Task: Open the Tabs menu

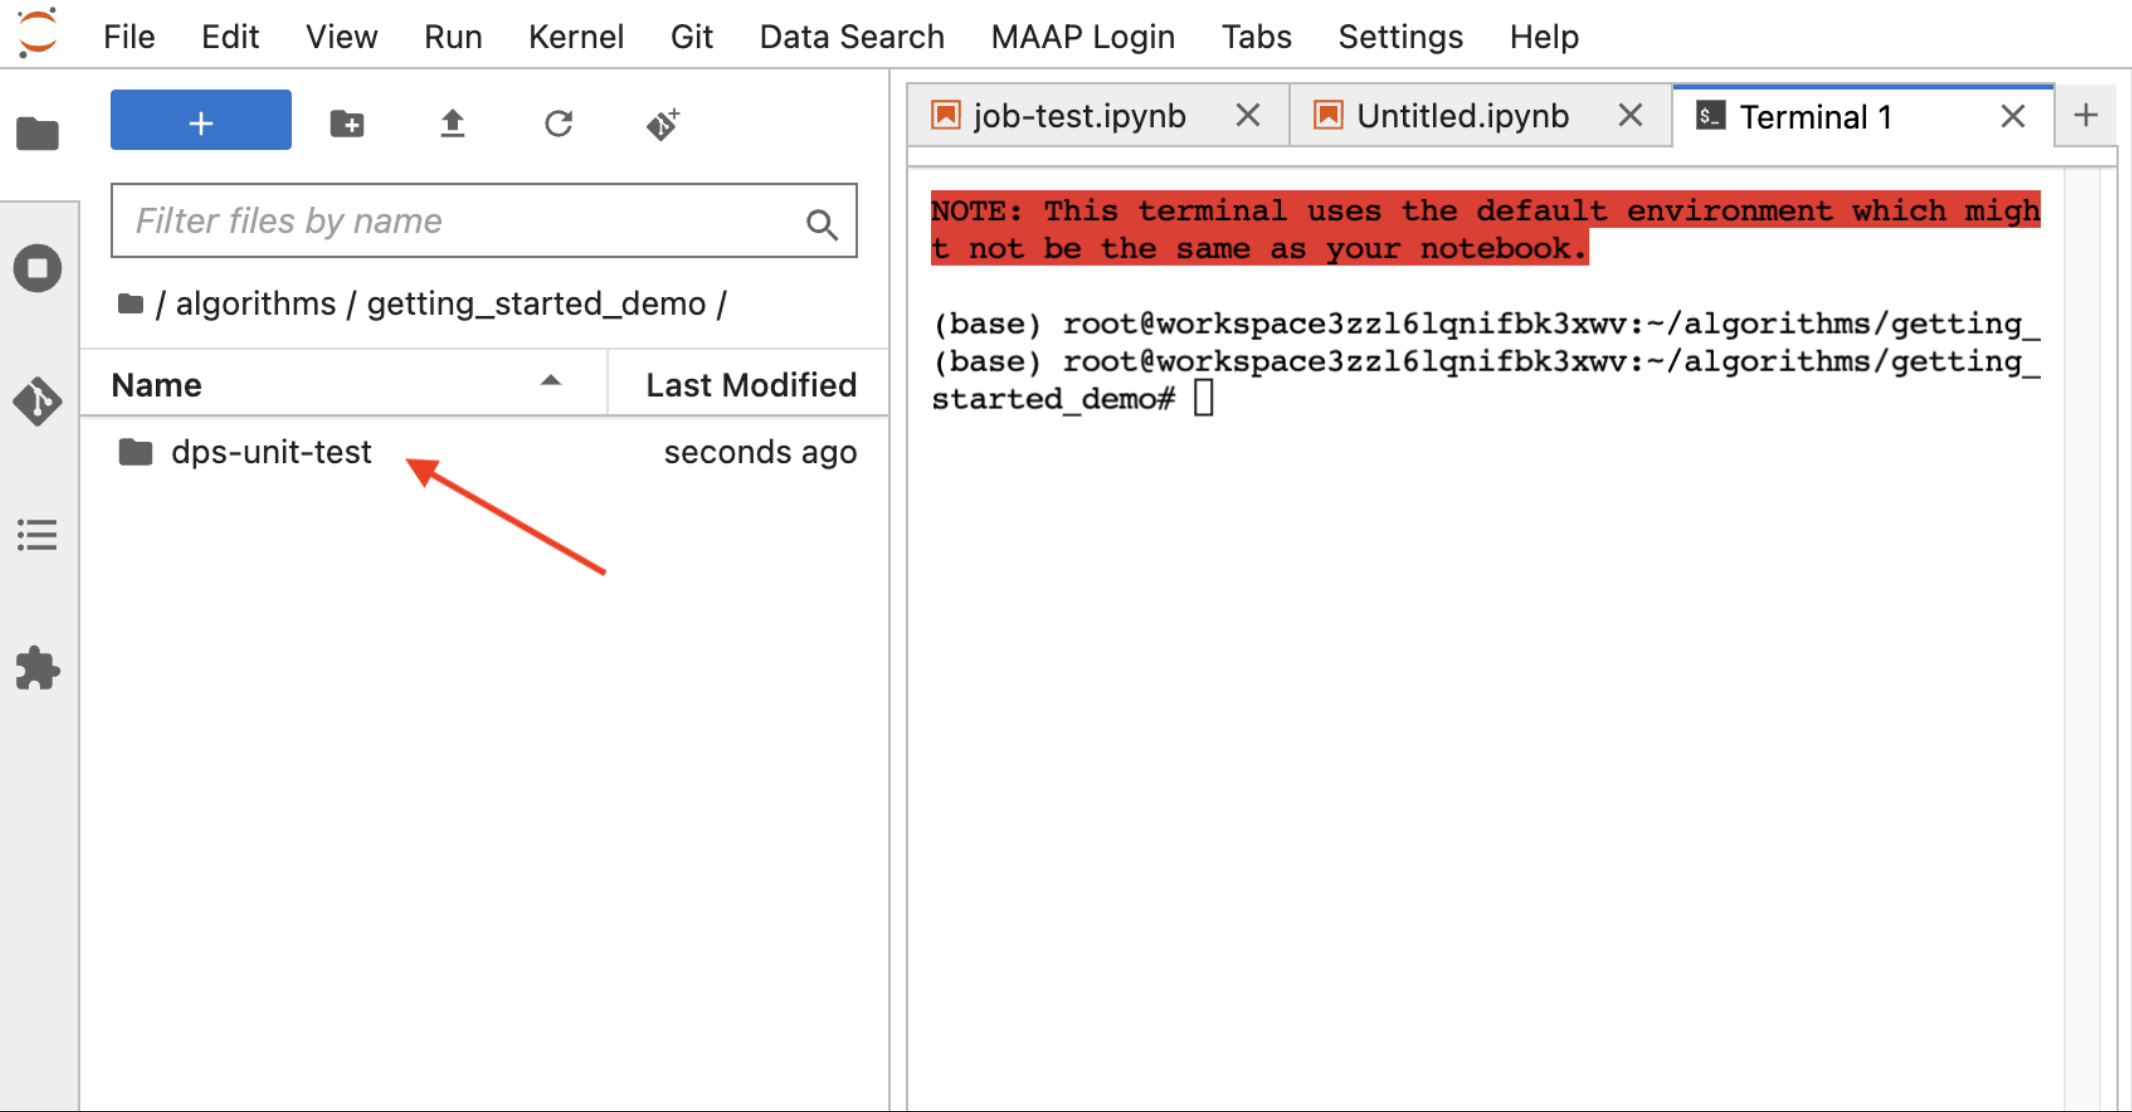Action: click(1256, 37)
